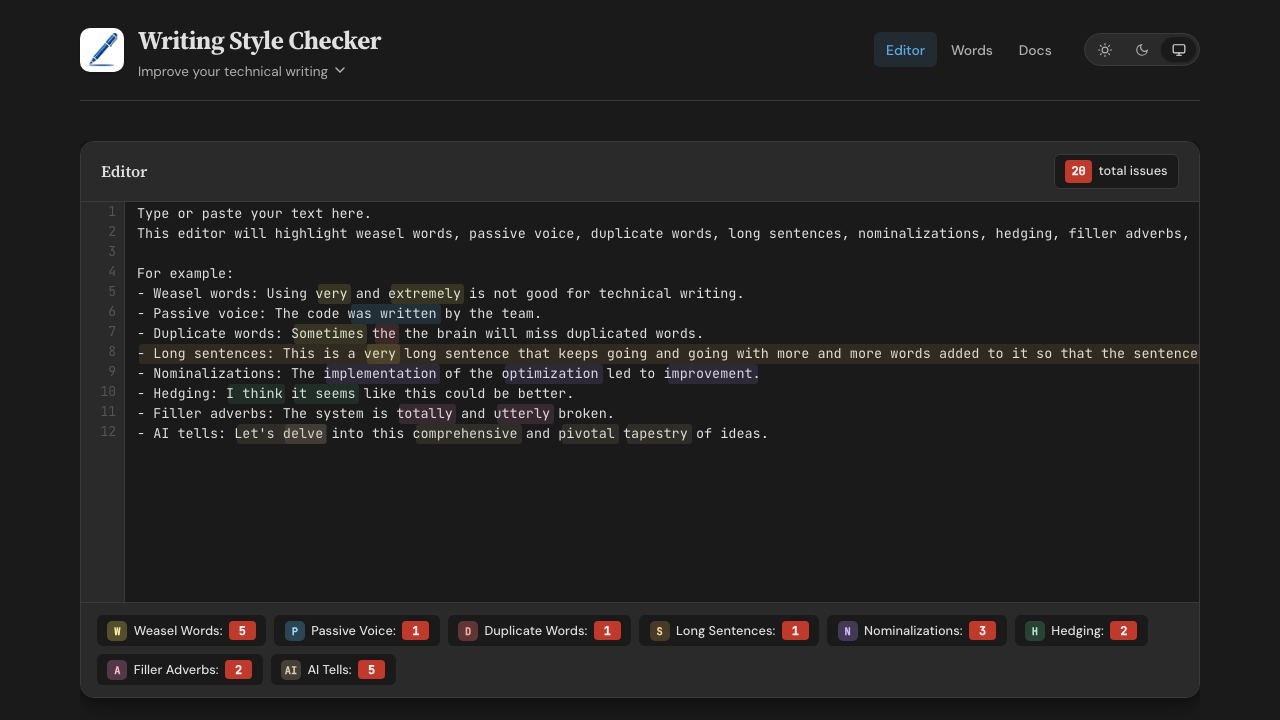This screenshot has width=1280, height=720.
Task: Click highlighted word 'implementation'
Action: coord(380,373)
